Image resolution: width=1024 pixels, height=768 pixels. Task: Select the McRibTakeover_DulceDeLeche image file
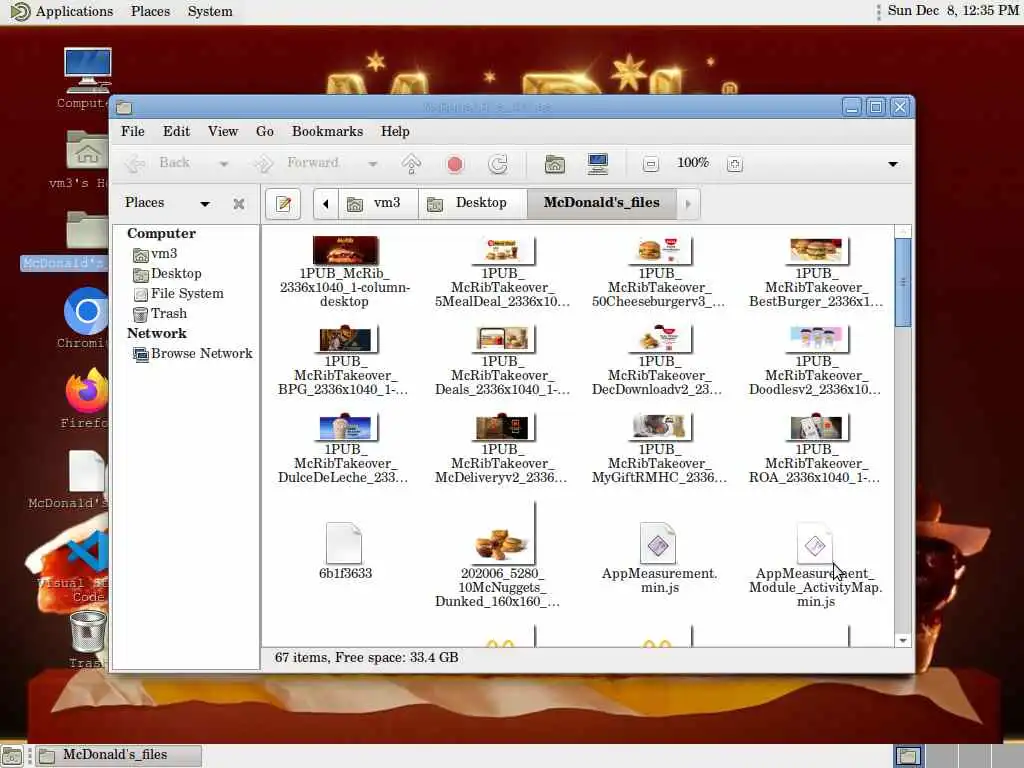(345, 427)
